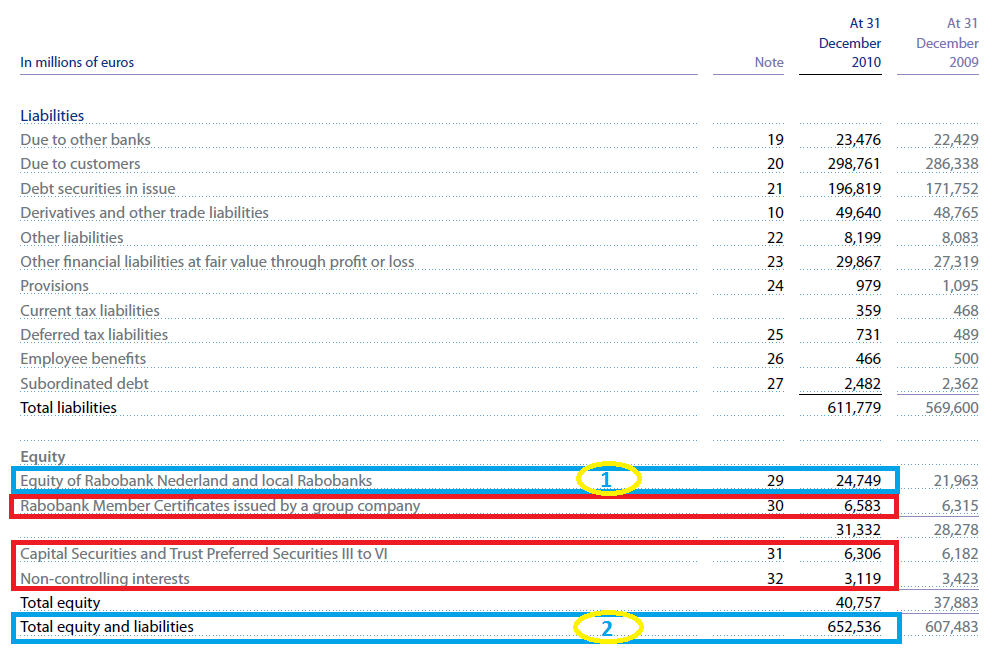Image resolution: width=998 pixels, height=656 pixels.
Task: Select the Non-controlling interests value 3,119
Action: point(862,579)
